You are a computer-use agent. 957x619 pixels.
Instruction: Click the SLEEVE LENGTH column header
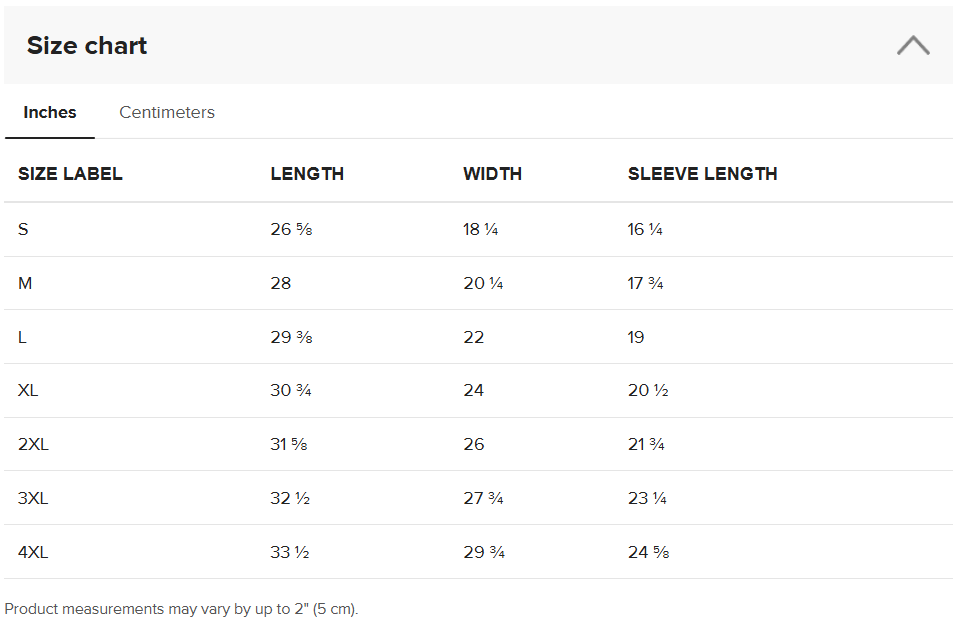click(x=702, y=174)
